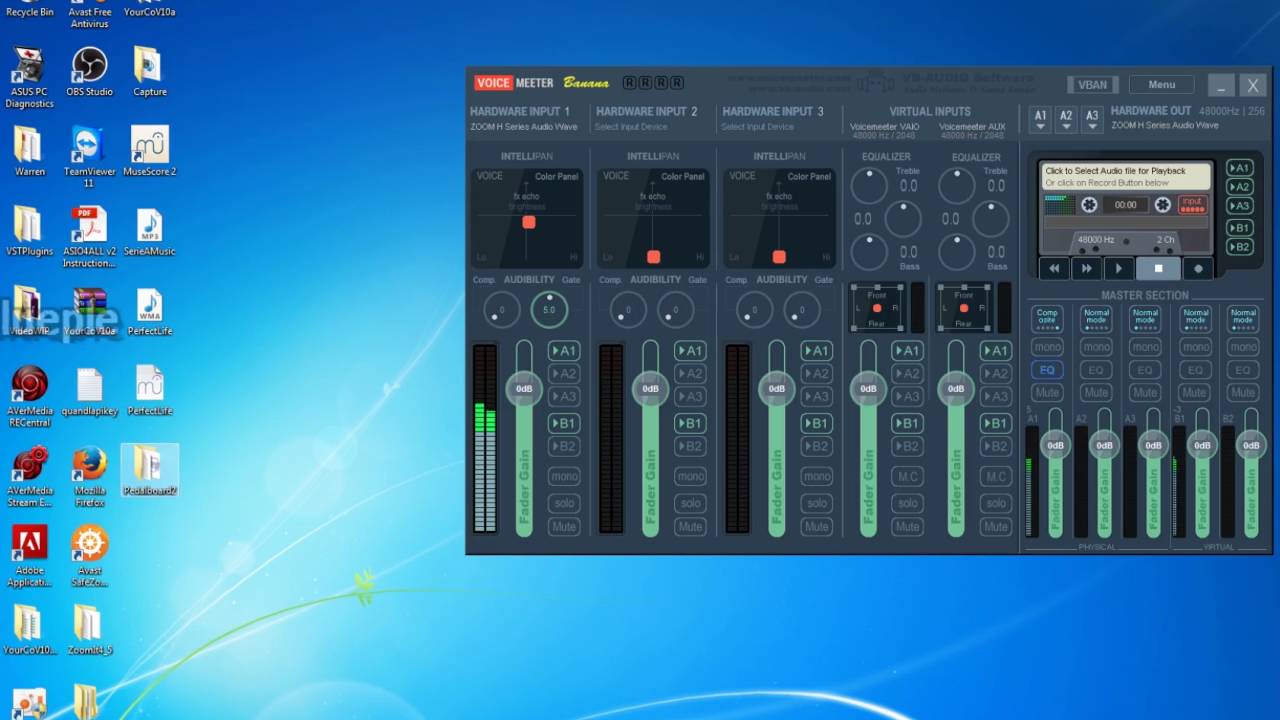Open Mozilla Firefox desktop shortcut

[89, 477]
